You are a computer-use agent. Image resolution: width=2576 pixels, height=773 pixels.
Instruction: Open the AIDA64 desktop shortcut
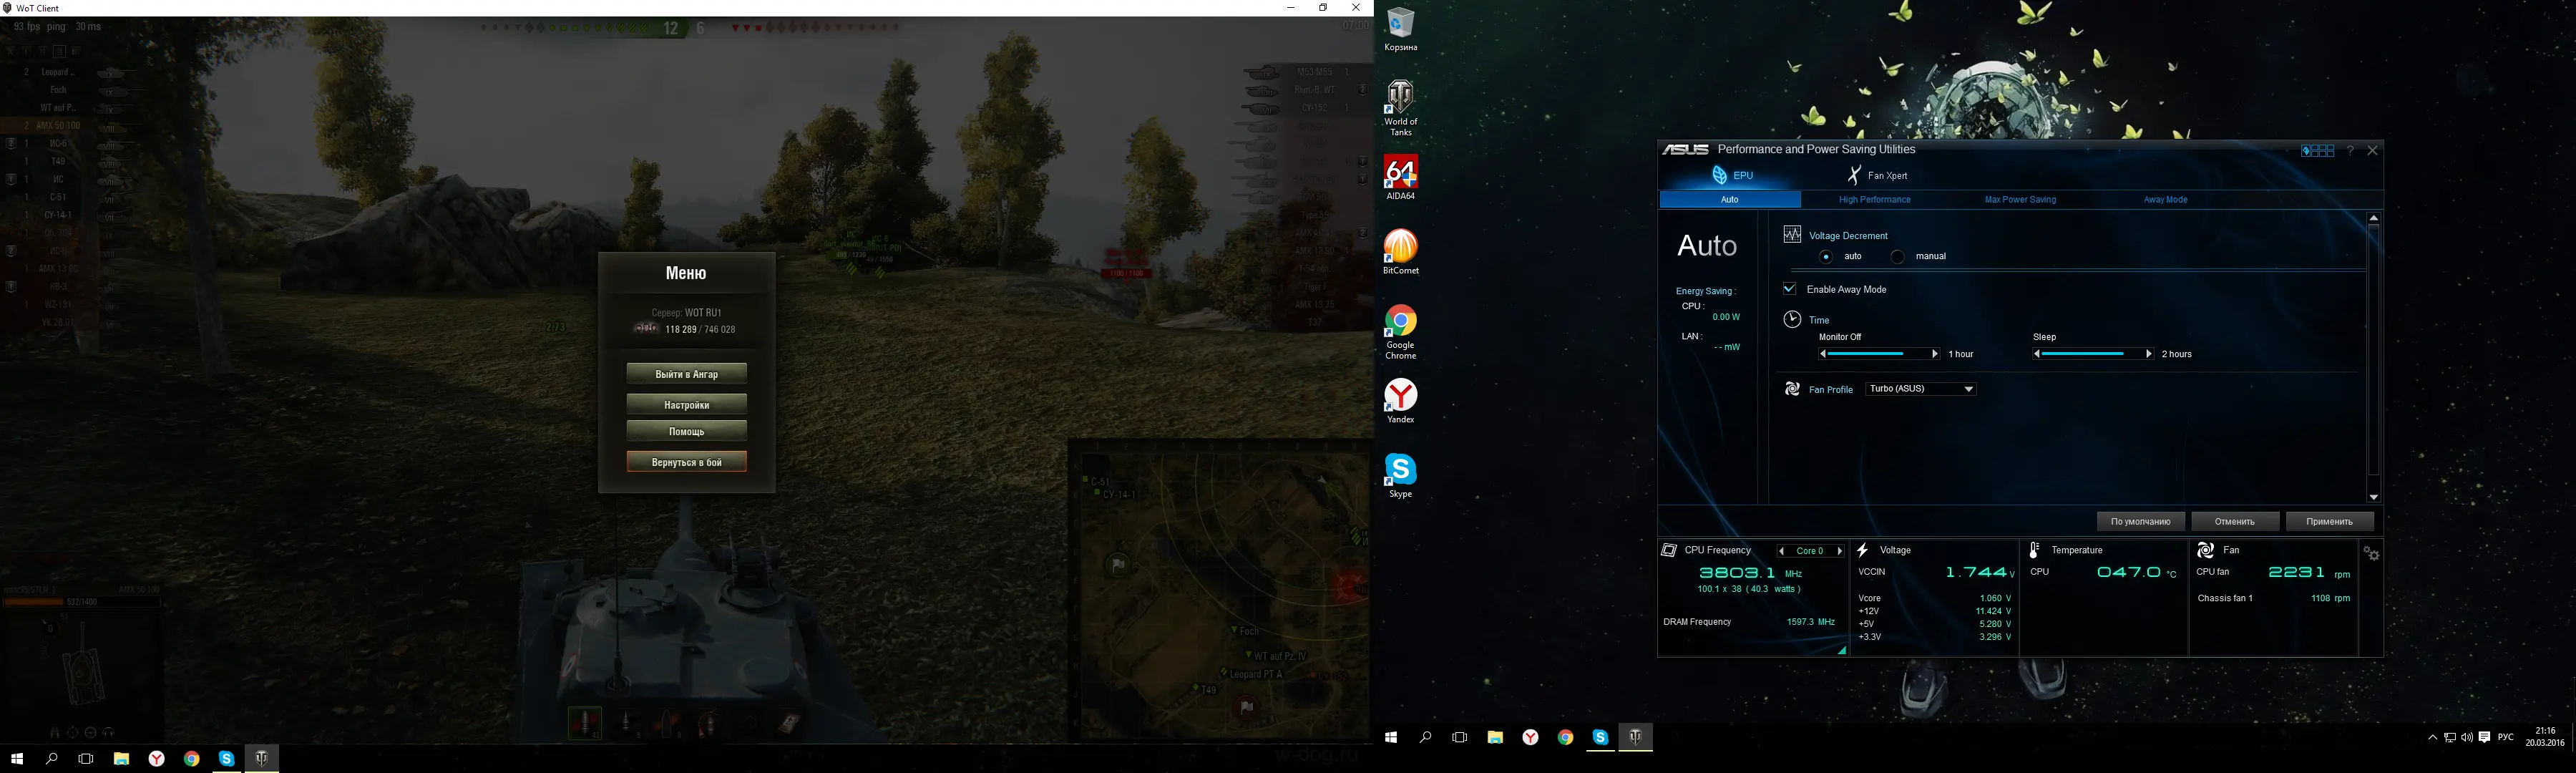click(1400, 175)
